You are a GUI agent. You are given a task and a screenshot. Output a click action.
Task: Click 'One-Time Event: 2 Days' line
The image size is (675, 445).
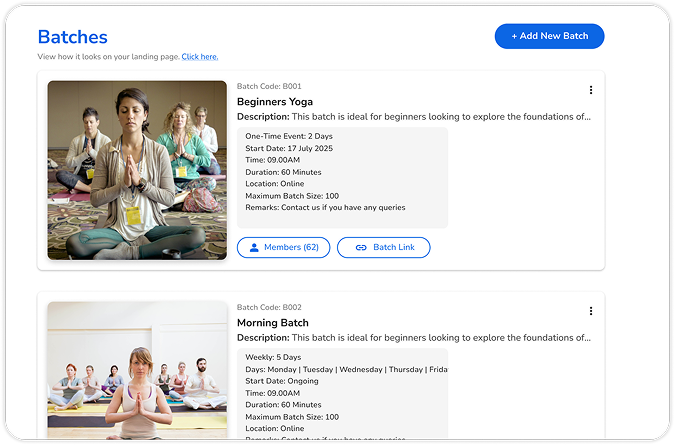(289, 136)
